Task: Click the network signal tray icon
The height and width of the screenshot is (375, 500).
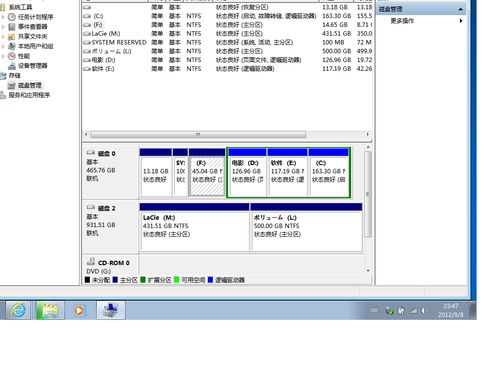Action: [x=413, y=310]
